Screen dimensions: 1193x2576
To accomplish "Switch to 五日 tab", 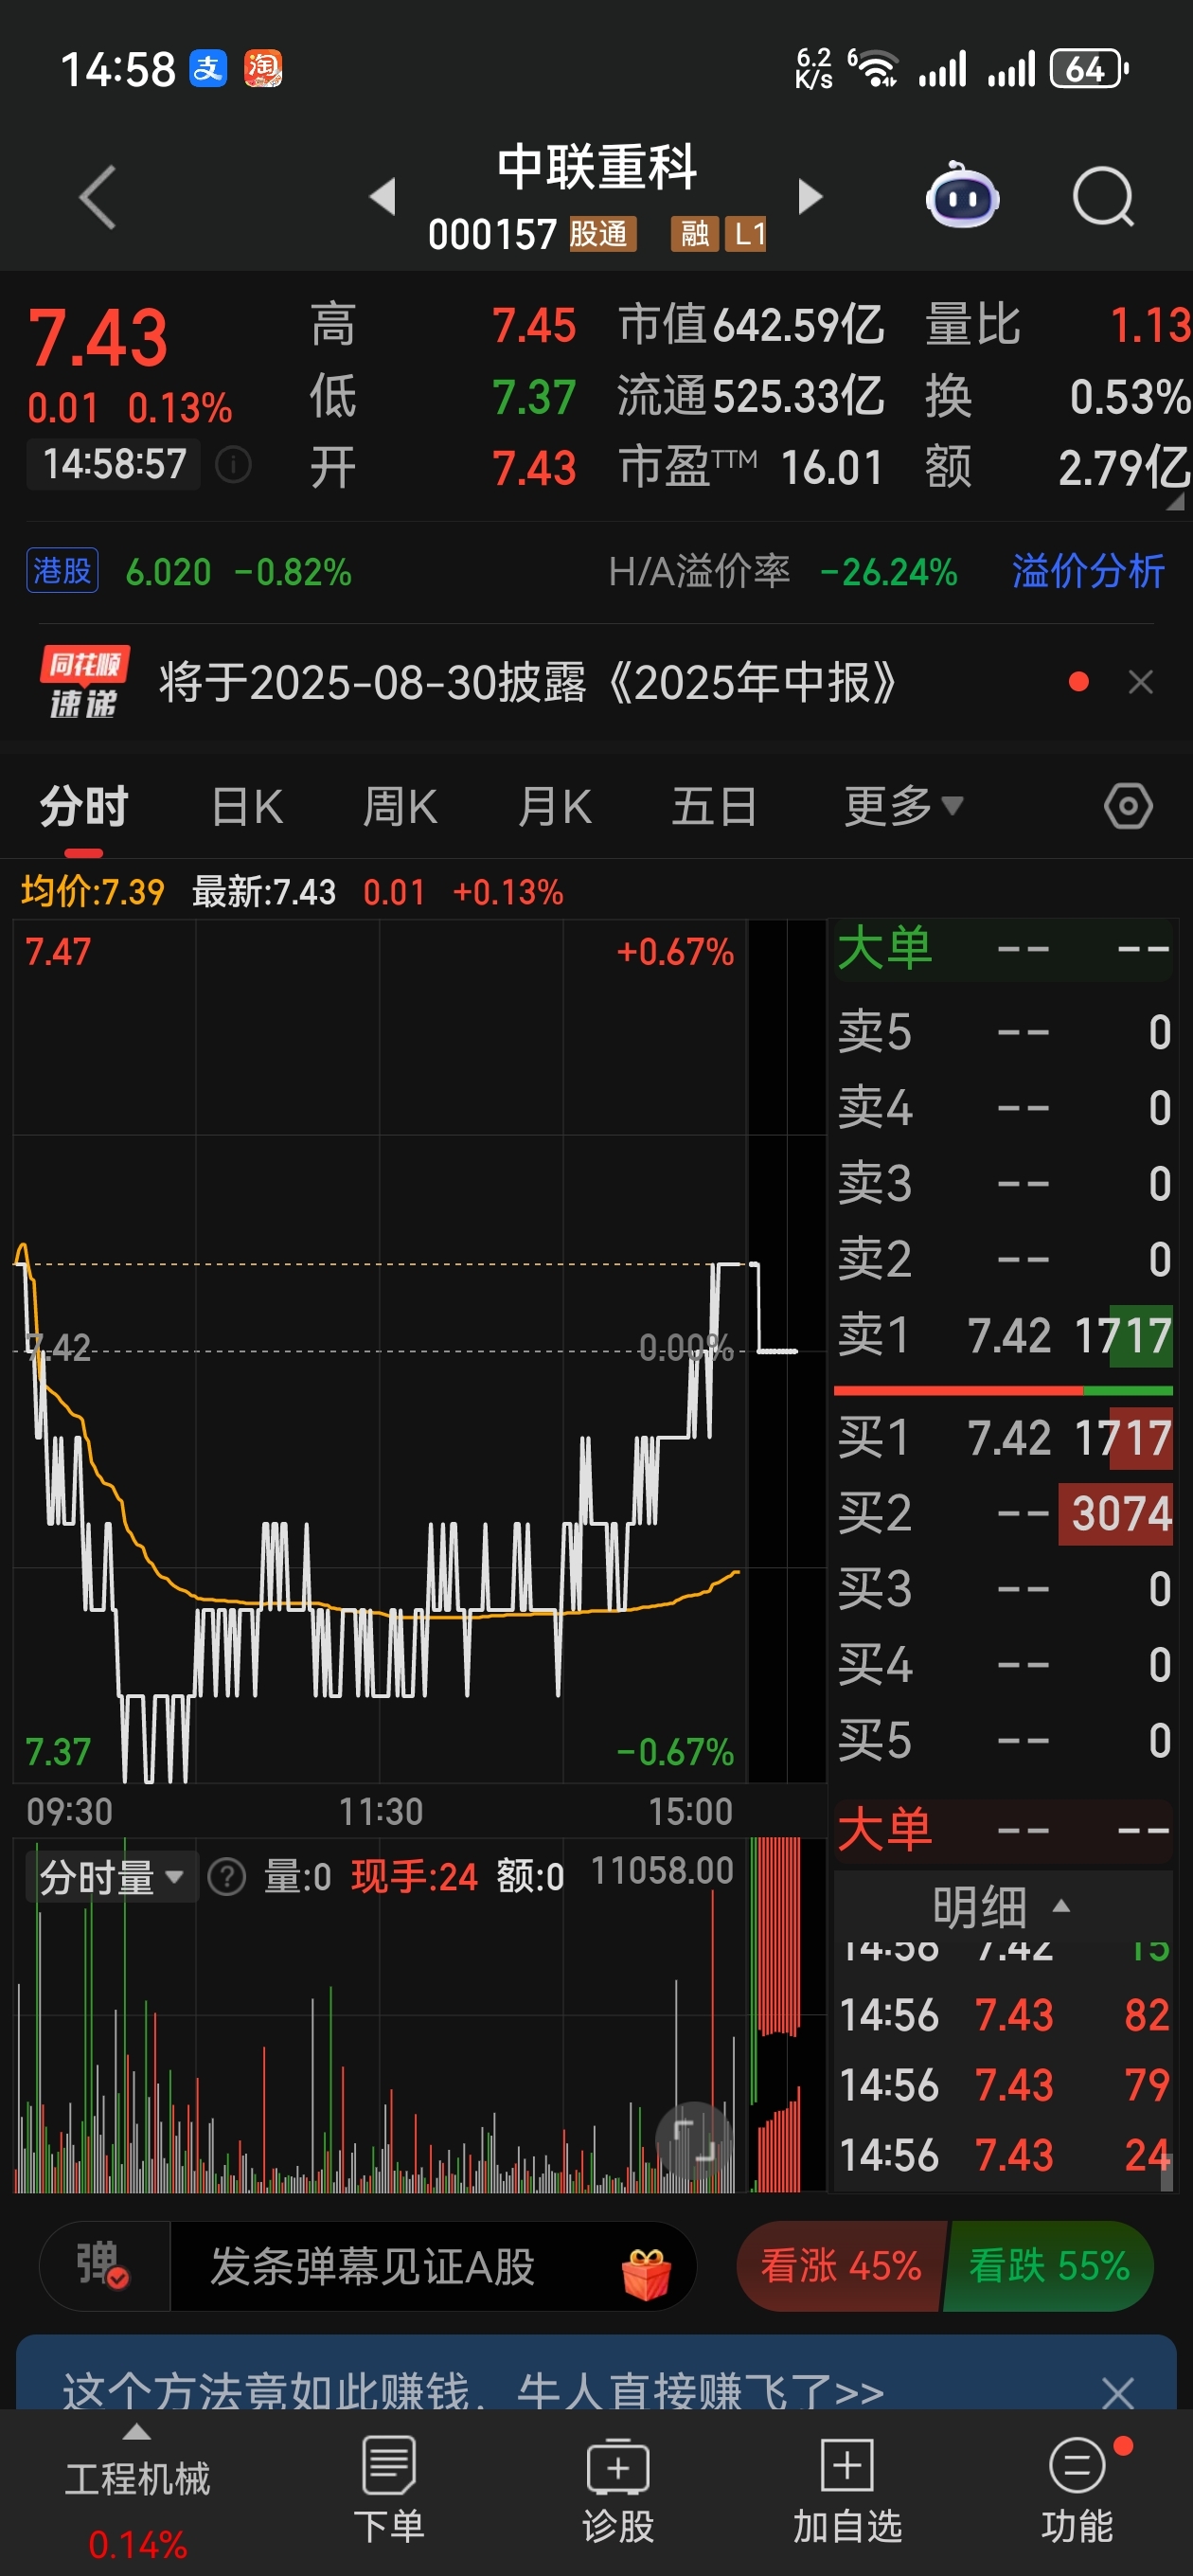I will [714, 806].
